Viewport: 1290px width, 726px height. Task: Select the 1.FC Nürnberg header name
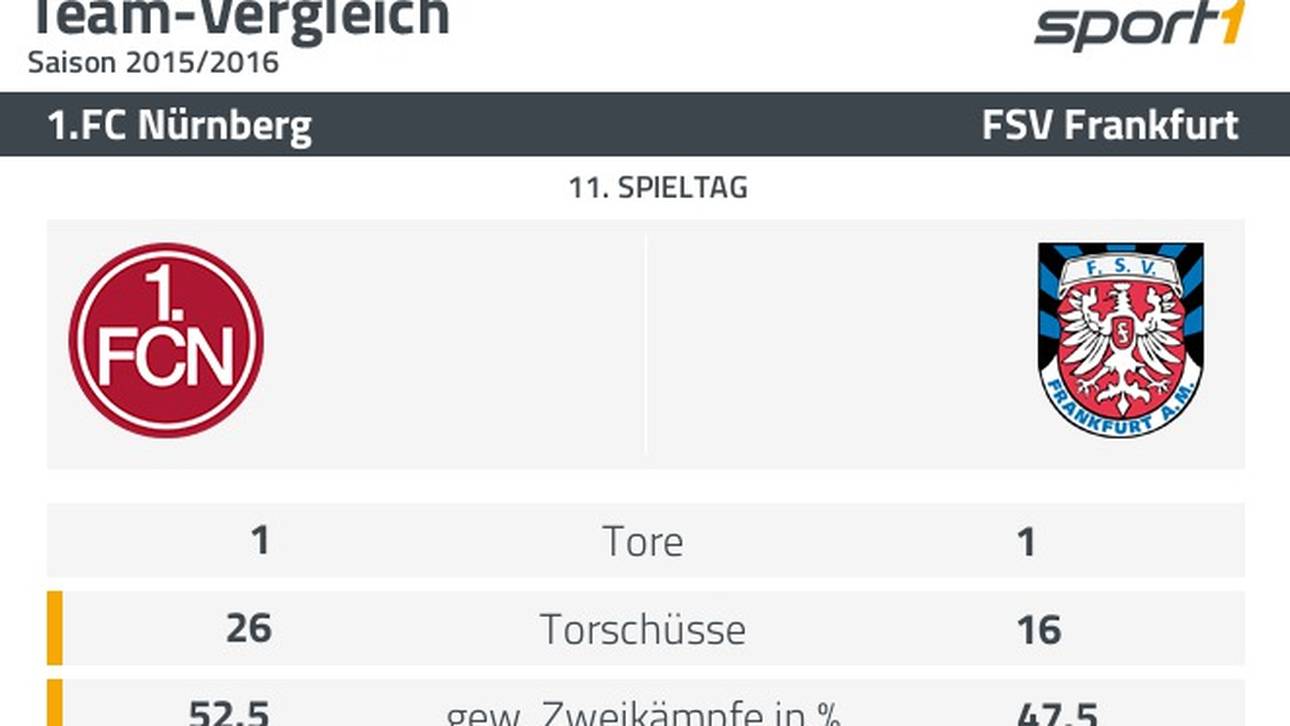[x=180, y=125]
